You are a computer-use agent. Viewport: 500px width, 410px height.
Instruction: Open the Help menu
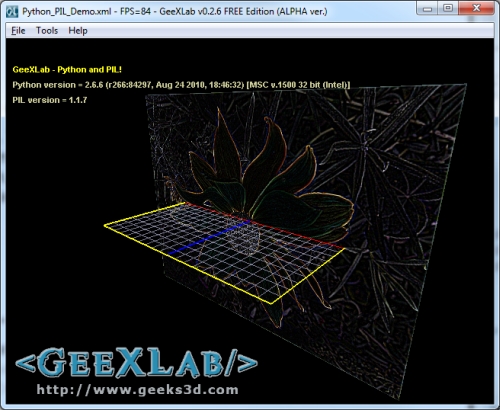click(x=78, y=31)
